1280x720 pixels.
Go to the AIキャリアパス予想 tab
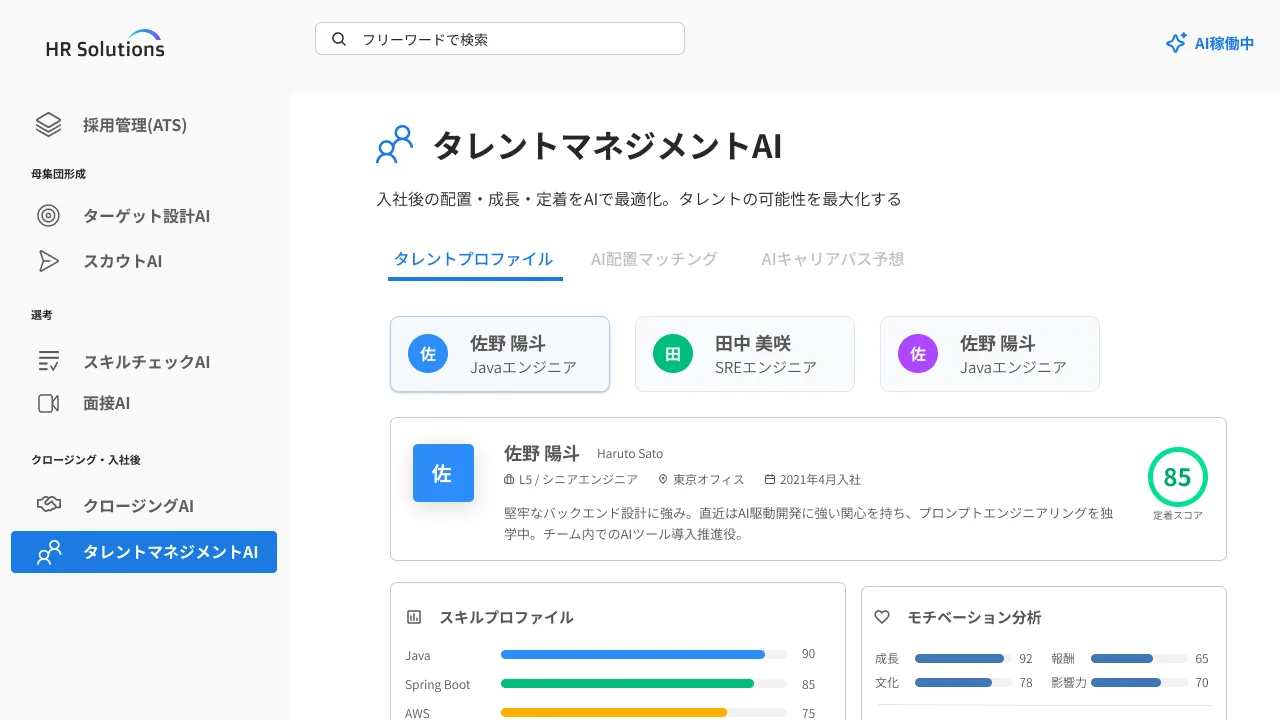(833, 259)
